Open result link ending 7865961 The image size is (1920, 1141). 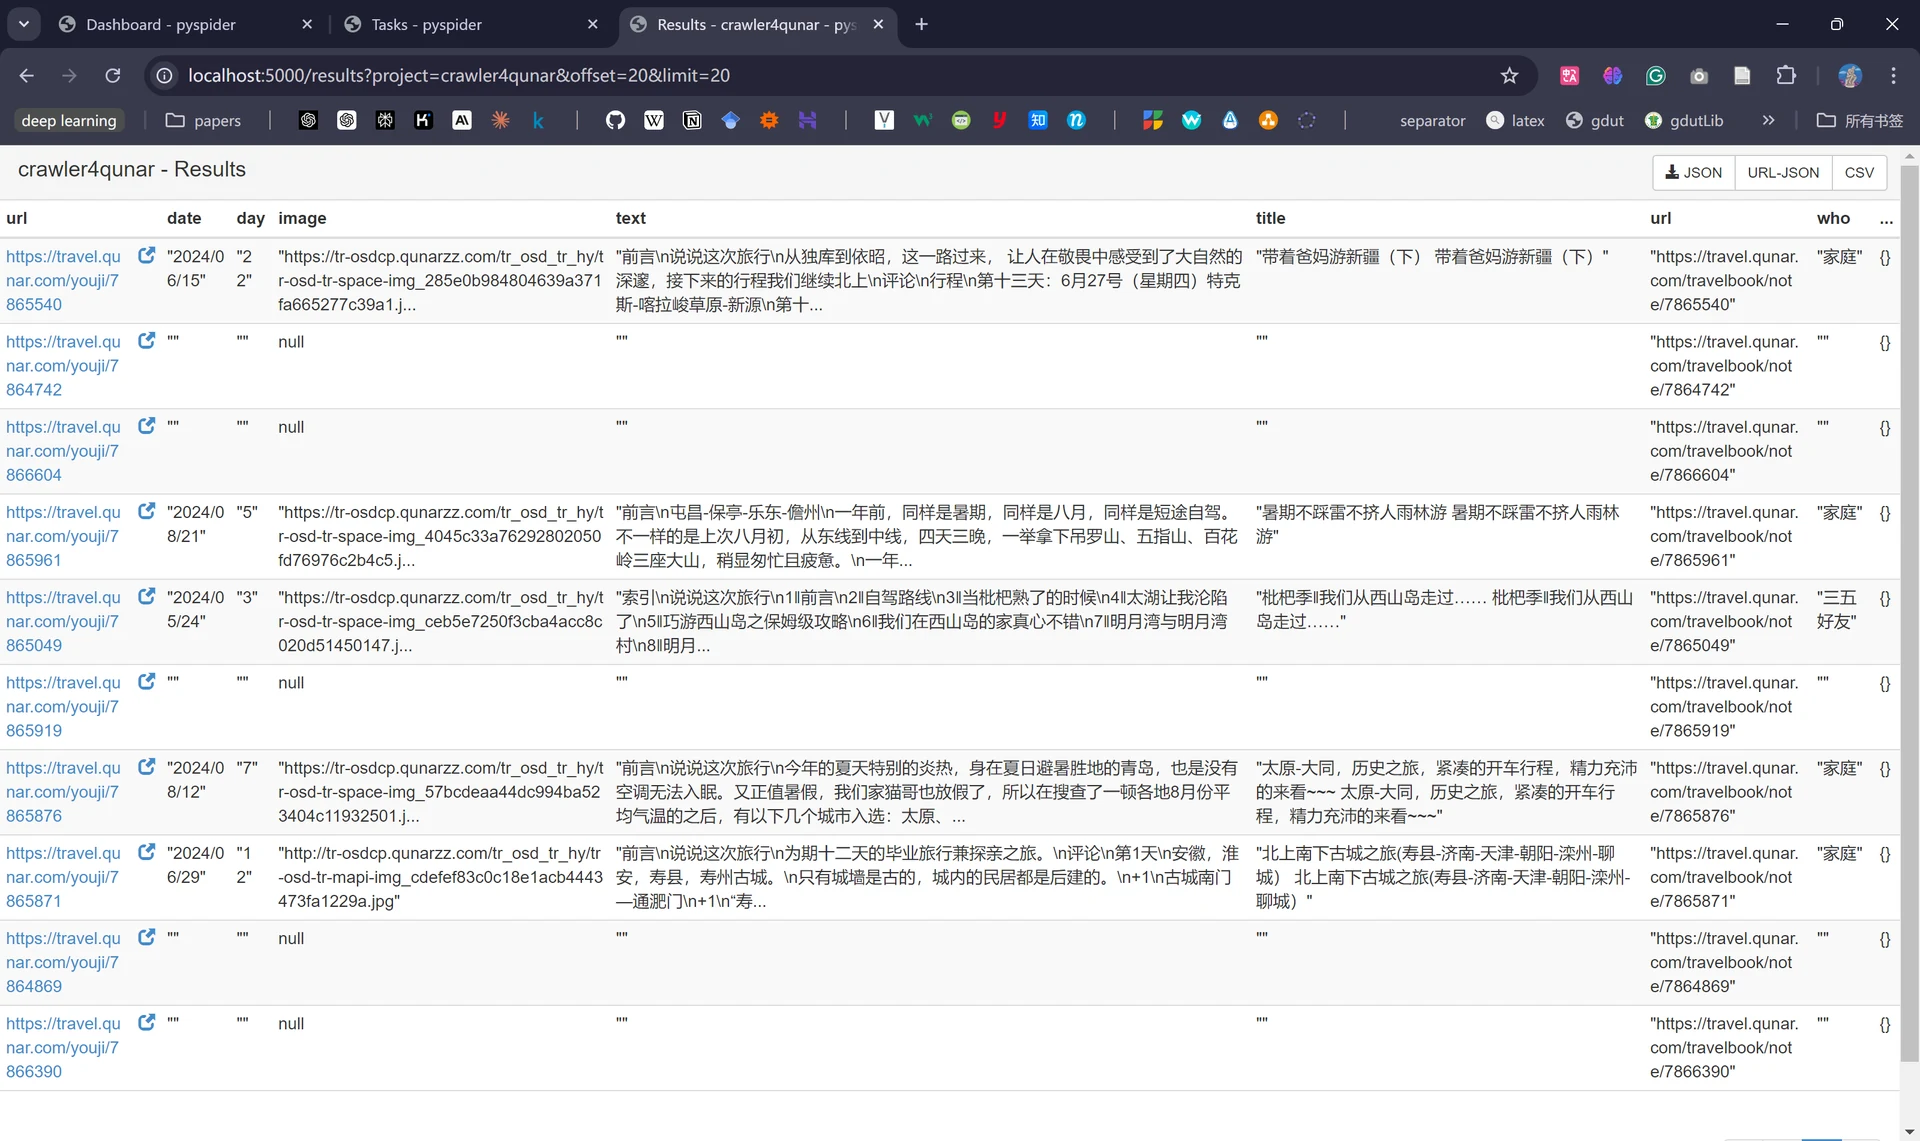click(x=64, y=536)
